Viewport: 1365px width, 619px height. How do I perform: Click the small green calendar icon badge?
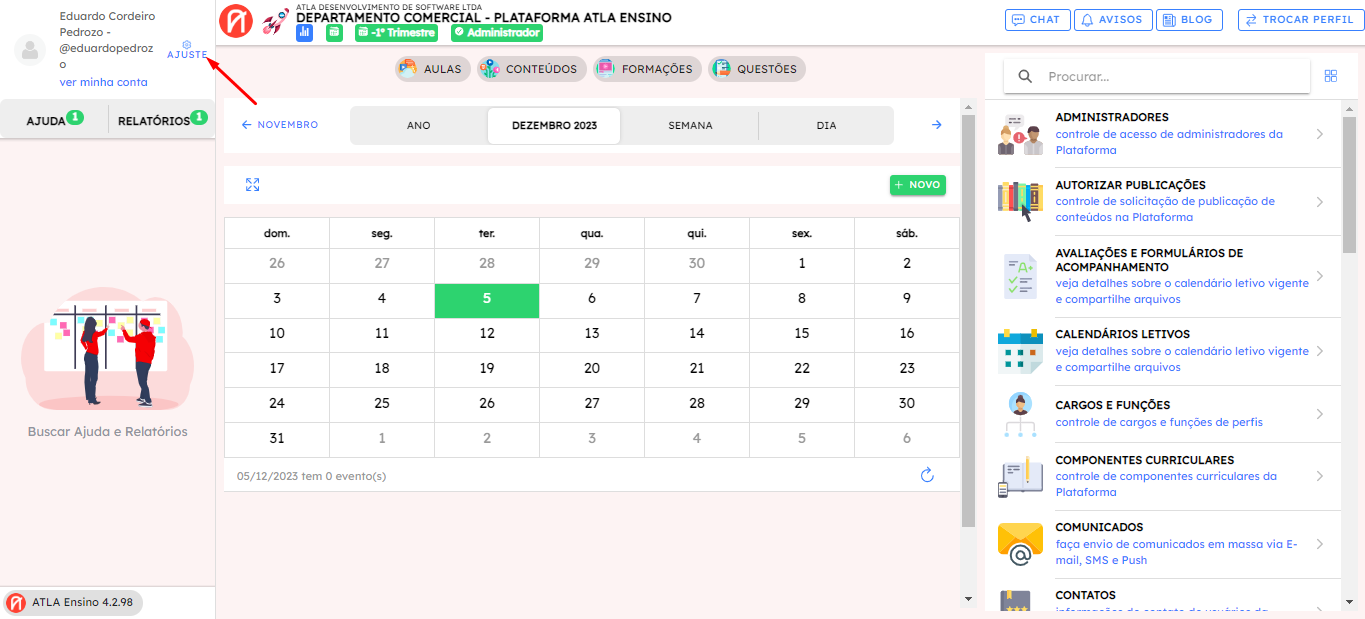334,33
